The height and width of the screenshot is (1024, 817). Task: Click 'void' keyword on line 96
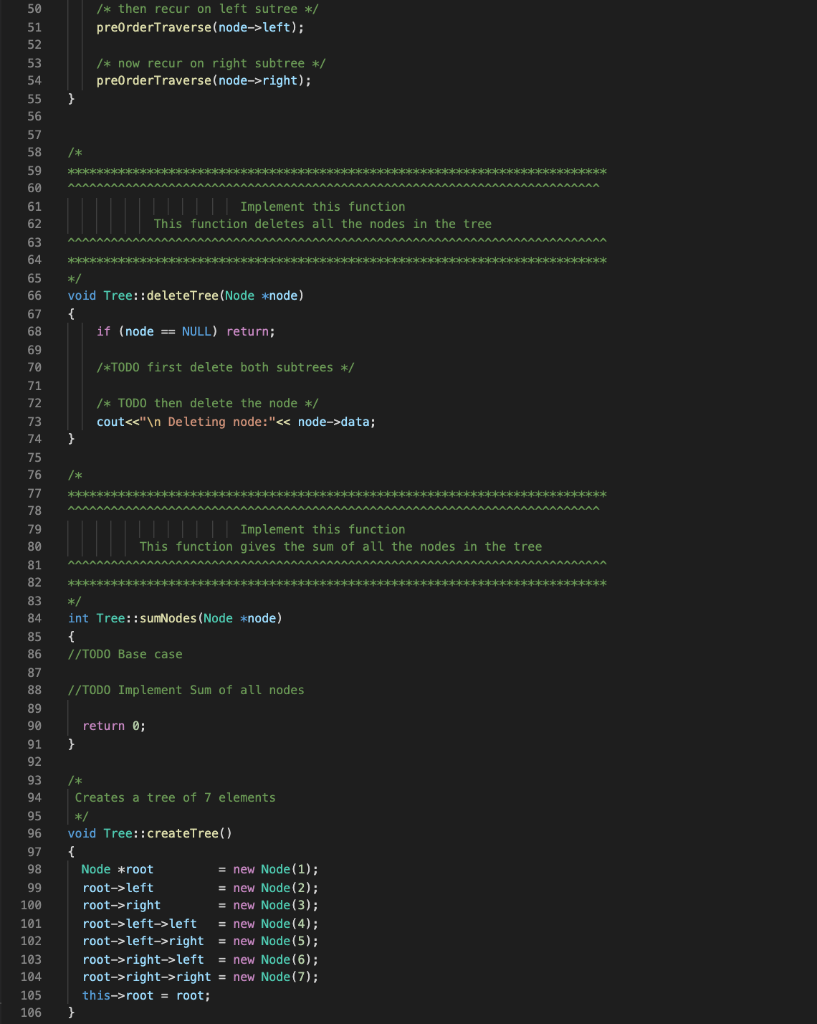click(82, 834)
